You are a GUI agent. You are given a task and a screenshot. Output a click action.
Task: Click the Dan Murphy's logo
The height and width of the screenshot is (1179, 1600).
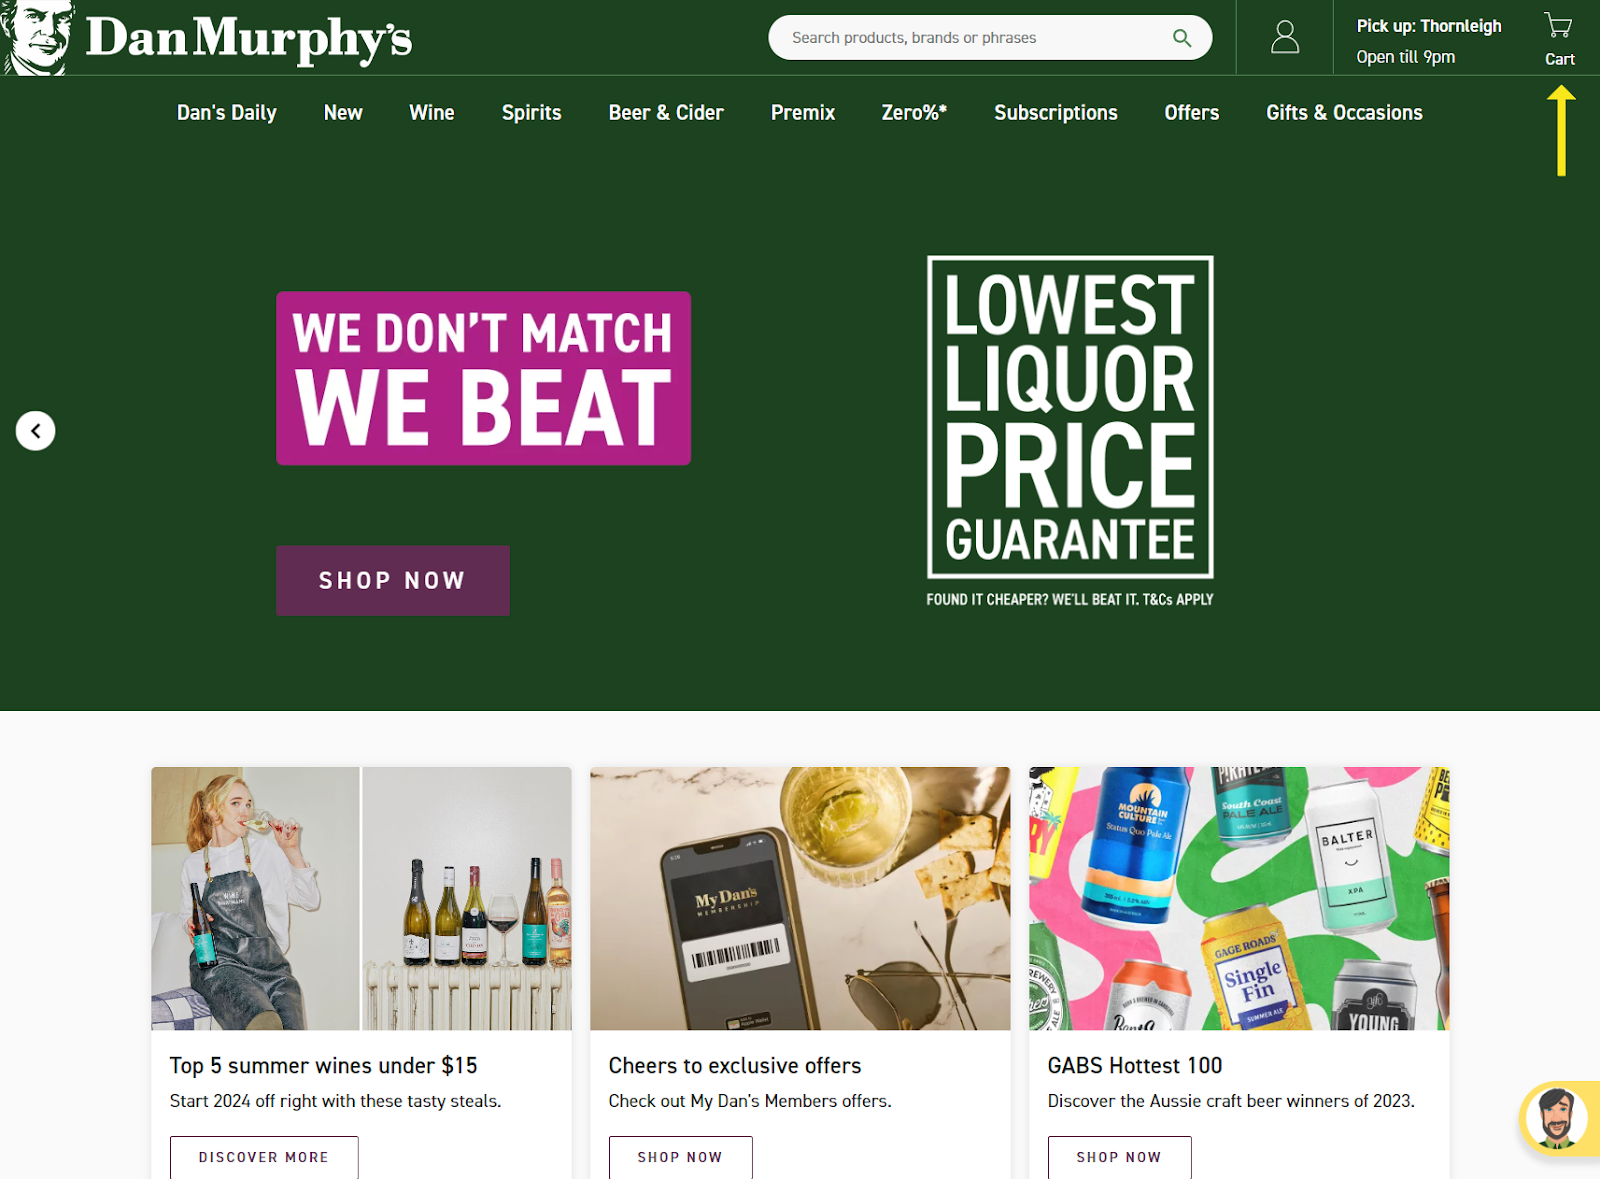(206, 38)
